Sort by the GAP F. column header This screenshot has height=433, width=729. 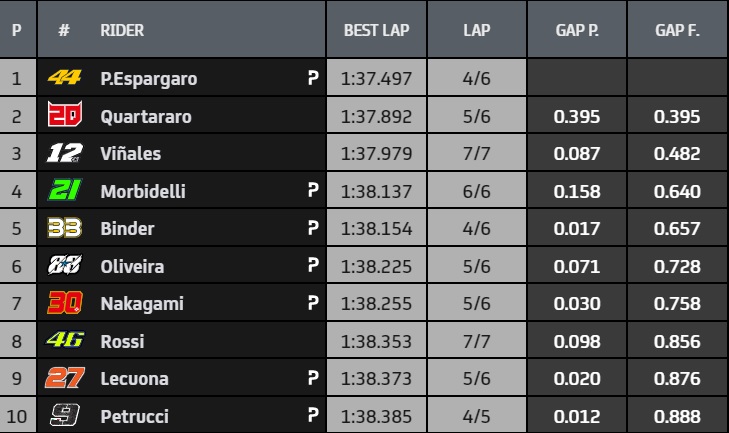point(677,30)
